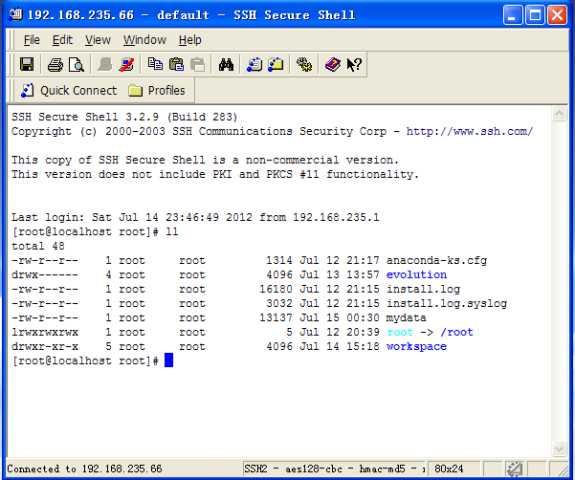
Task: Click the terminal scrollbar down arrow
Action: [559, 448]
